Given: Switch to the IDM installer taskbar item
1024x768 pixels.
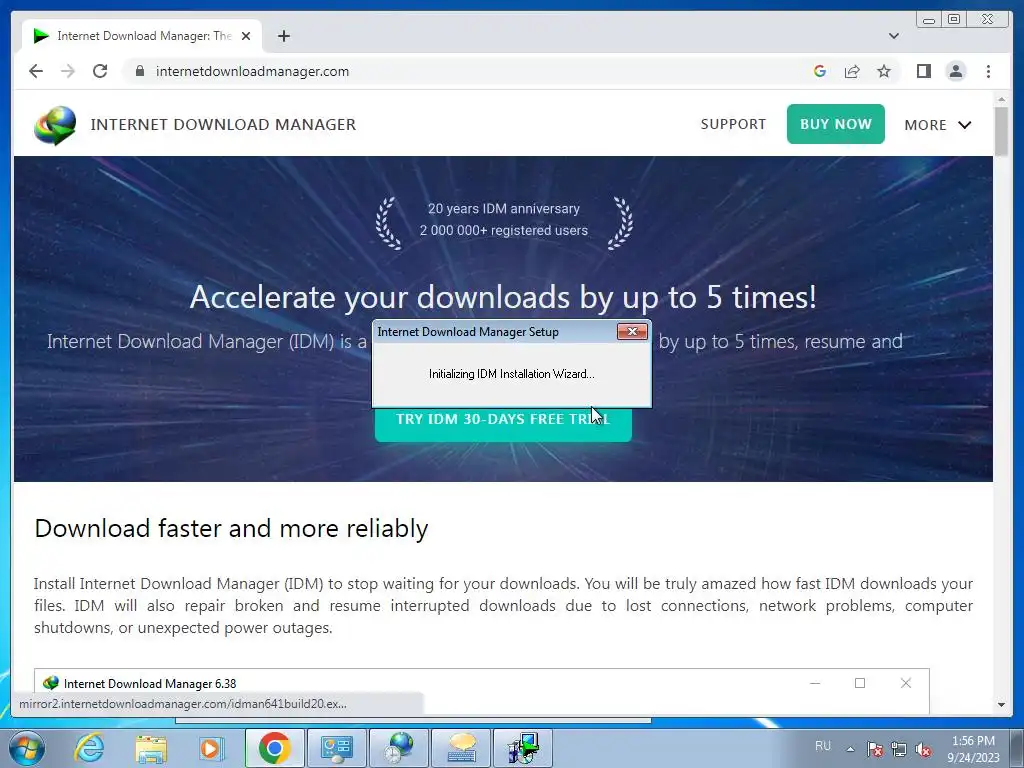Looking at the screenshot, I should click(x=523, y=748).
